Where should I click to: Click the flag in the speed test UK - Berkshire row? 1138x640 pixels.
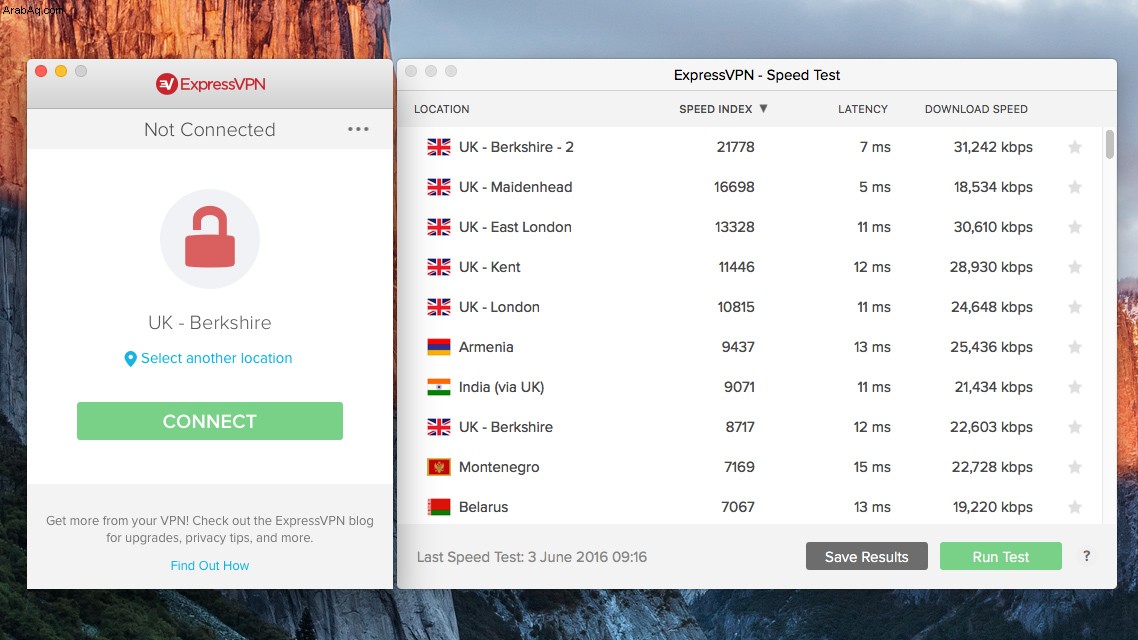pyautogui.click(x=438, y=427)
